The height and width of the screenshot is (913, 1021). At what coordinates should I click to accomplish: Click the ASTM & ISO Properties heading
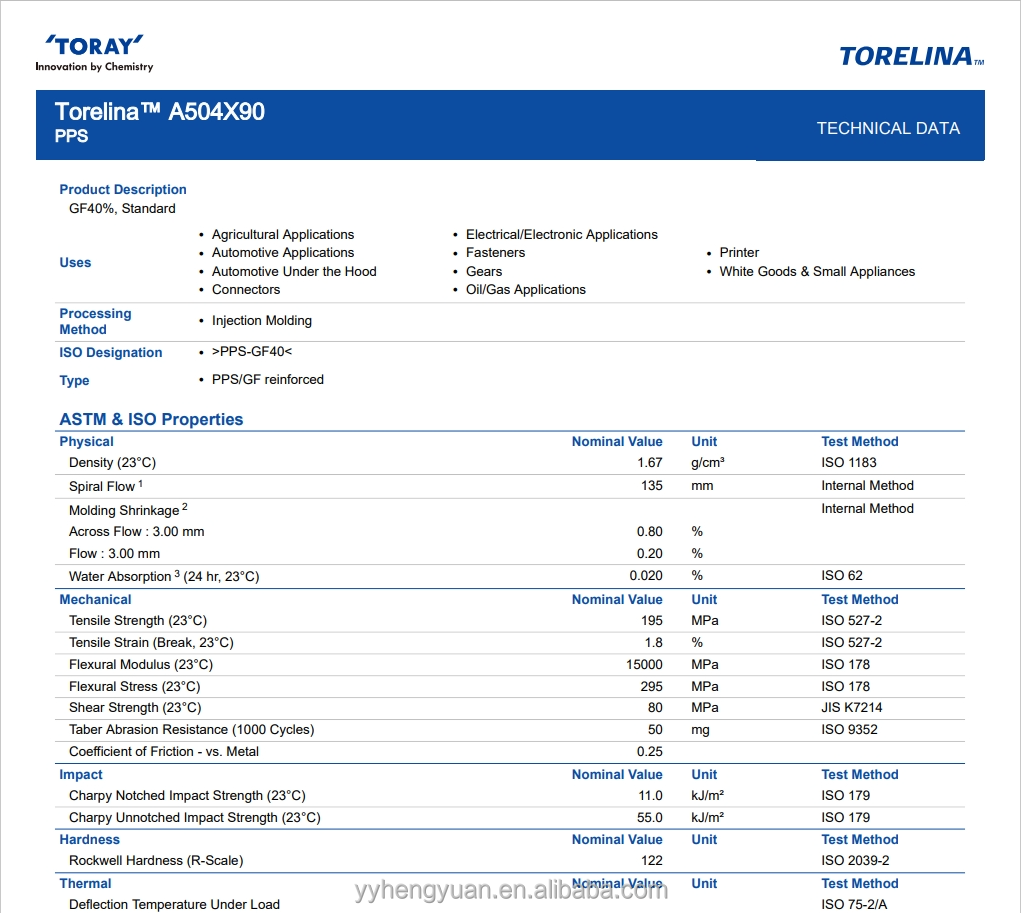151,419
